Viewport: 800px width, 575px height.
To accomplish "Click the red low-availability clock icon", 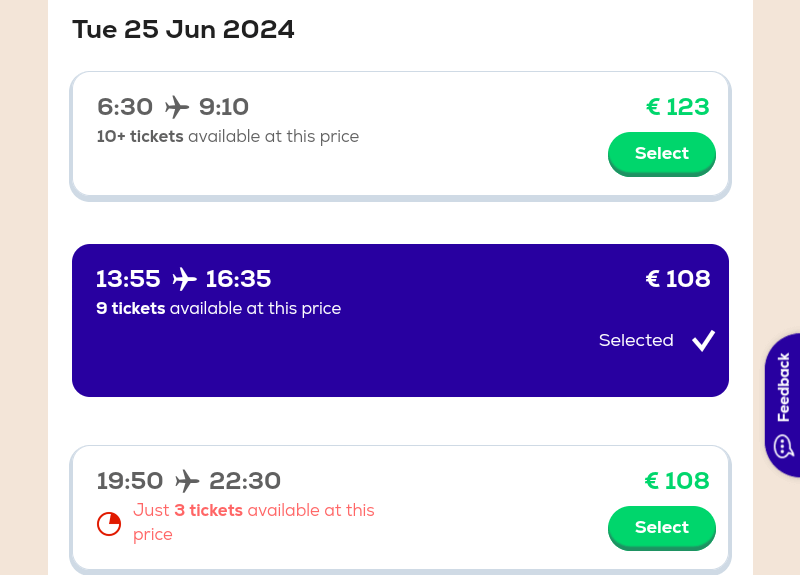I will 109,523.
